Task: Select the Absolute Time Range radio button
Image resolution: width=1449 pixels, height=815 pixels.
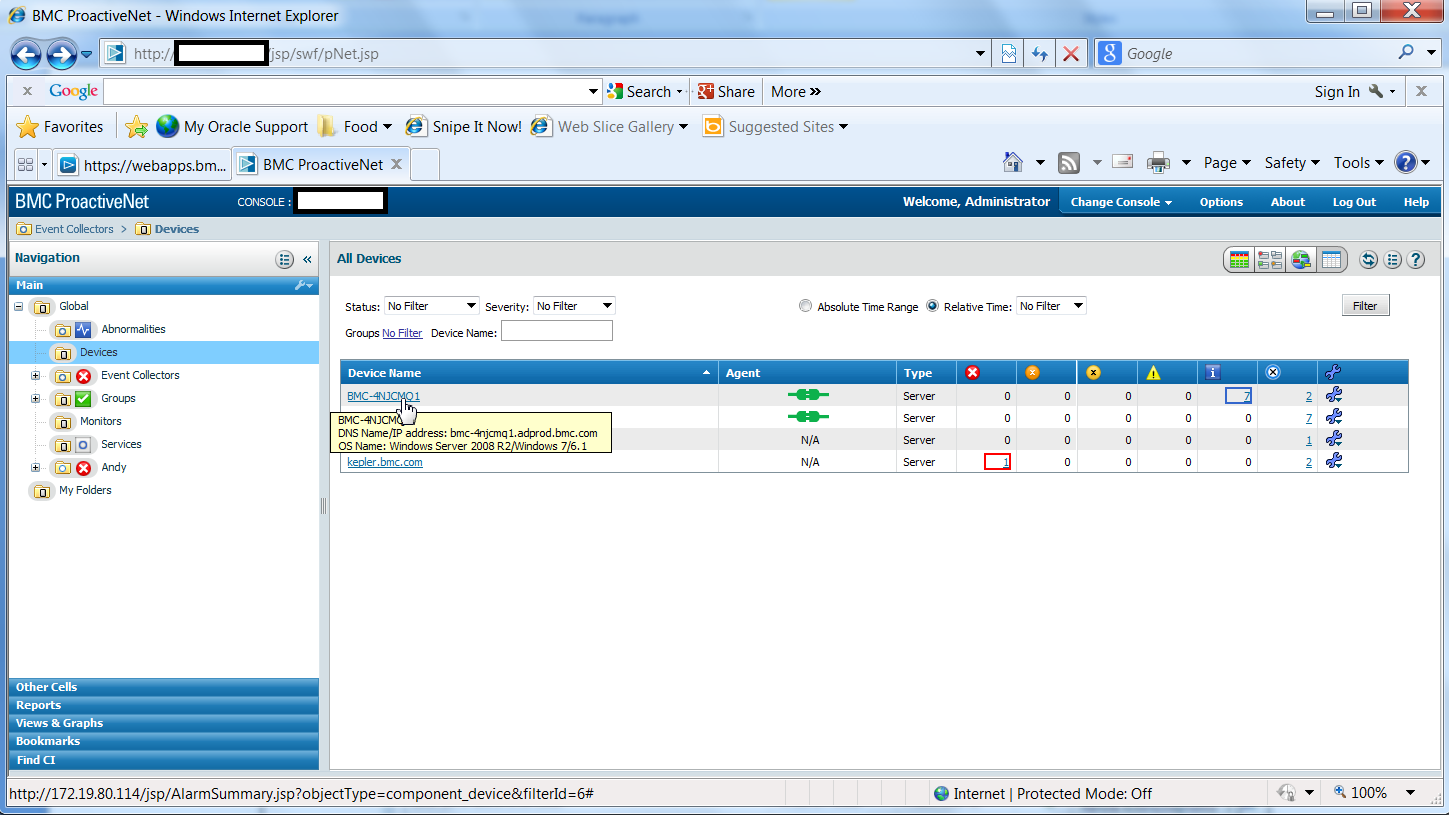Action: click(x=805, y=306)
